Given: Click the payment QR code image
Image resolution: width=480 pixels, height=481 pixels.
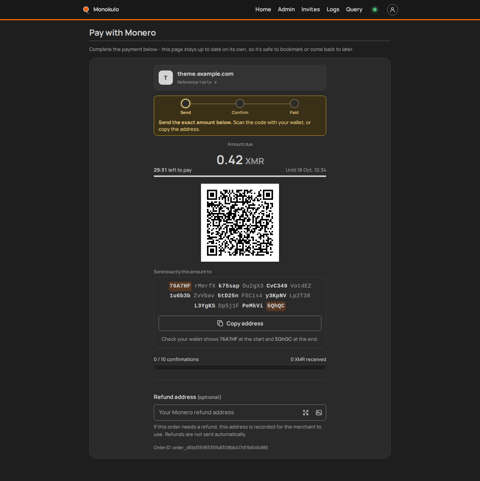Looking at the screenshot, I should click(x=240, y=223).
